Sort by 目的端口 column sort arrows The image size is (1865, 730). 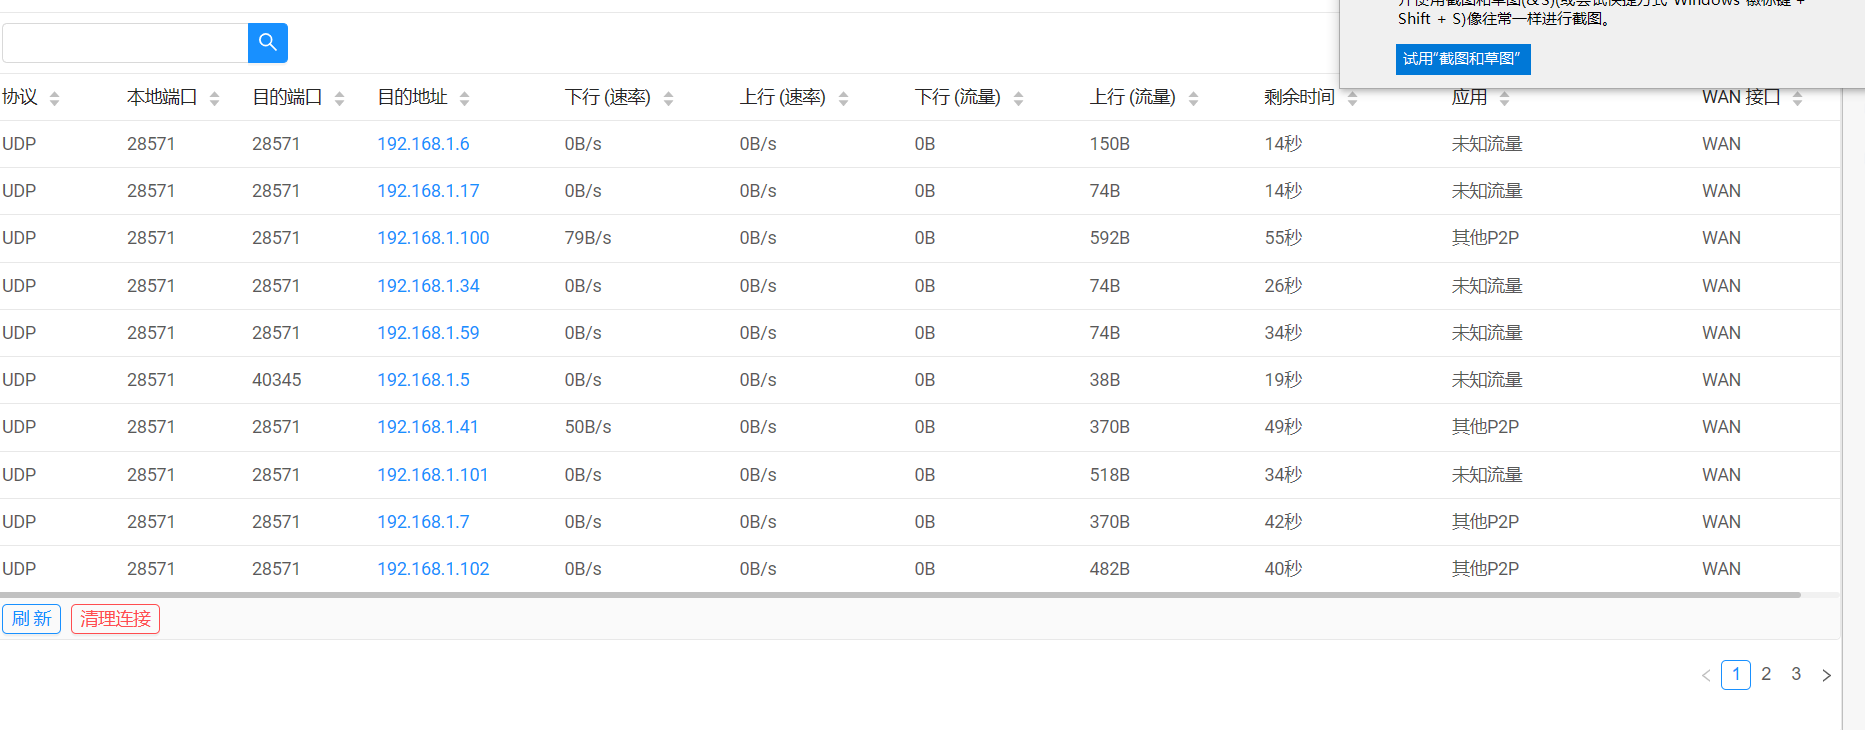(339, 98)
